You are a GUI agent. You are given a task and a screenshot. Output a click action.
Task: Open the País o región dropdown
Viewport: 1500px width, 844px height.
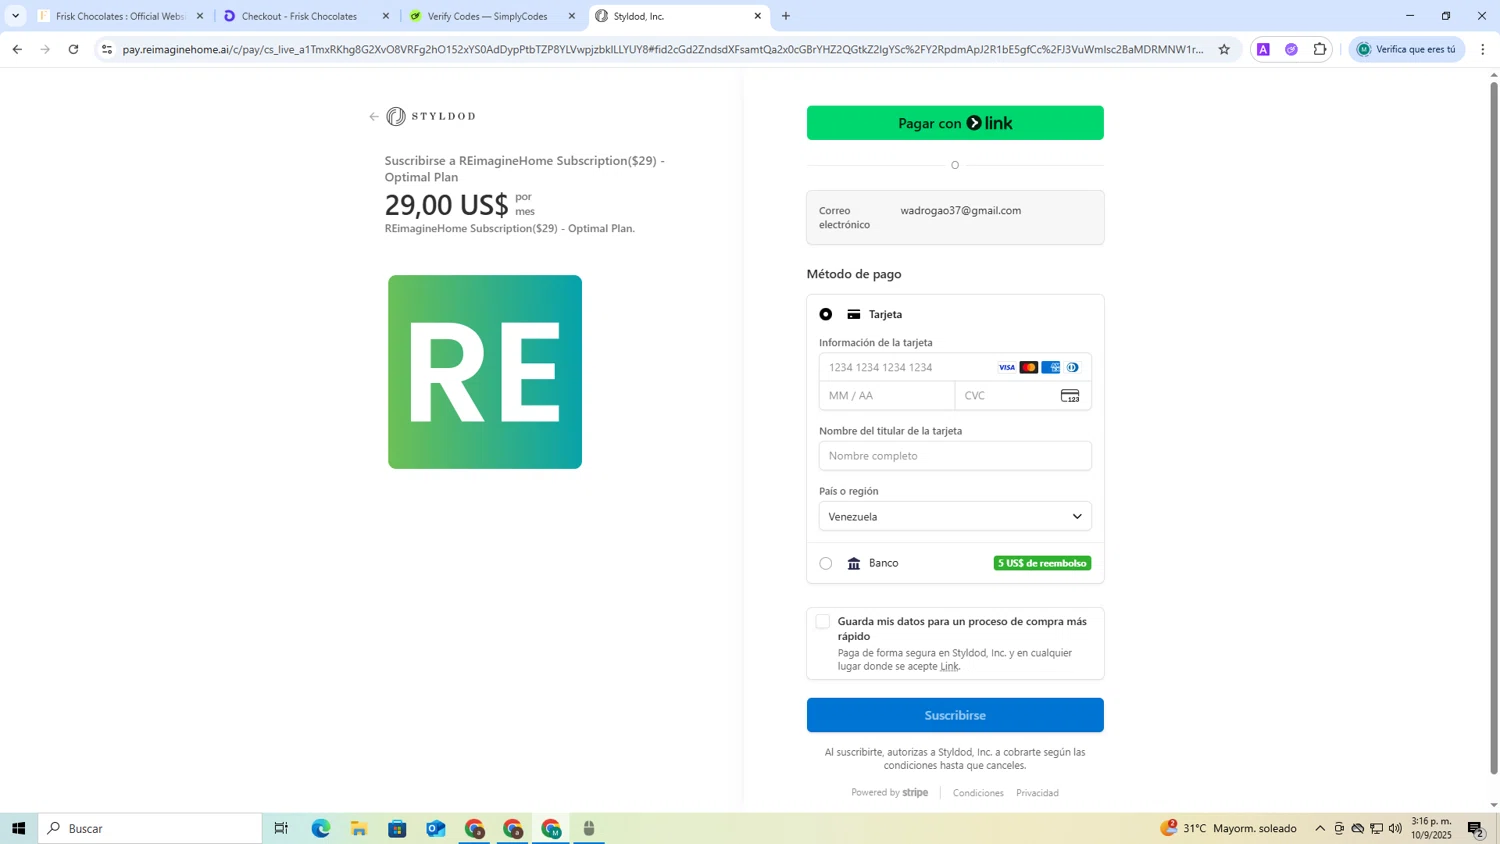tap(955, 516)
